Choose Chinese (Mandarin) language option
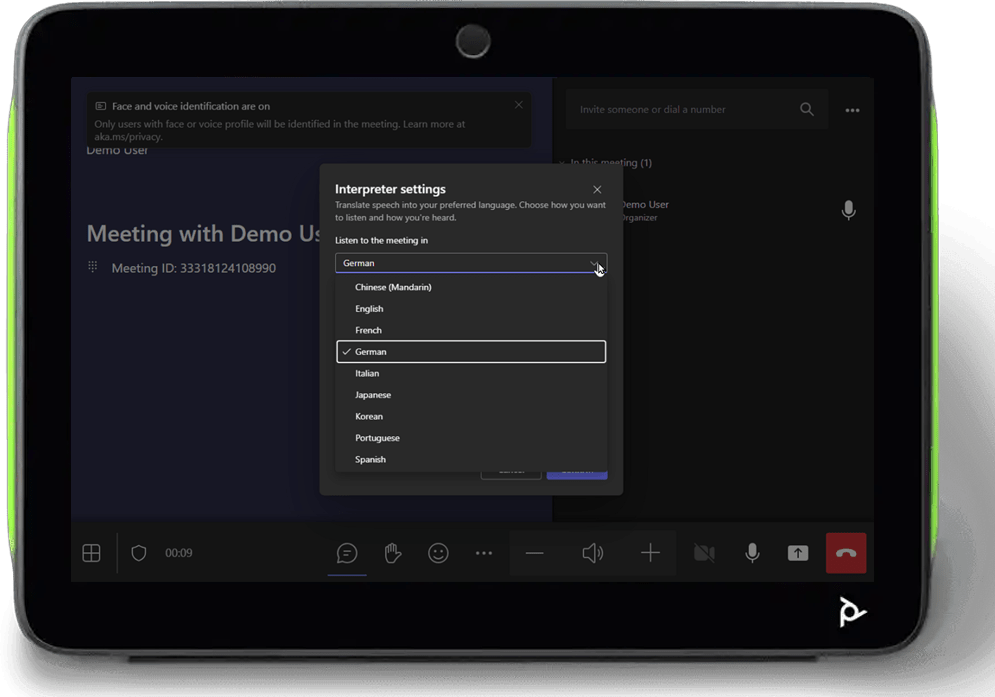 pos(393,287)
